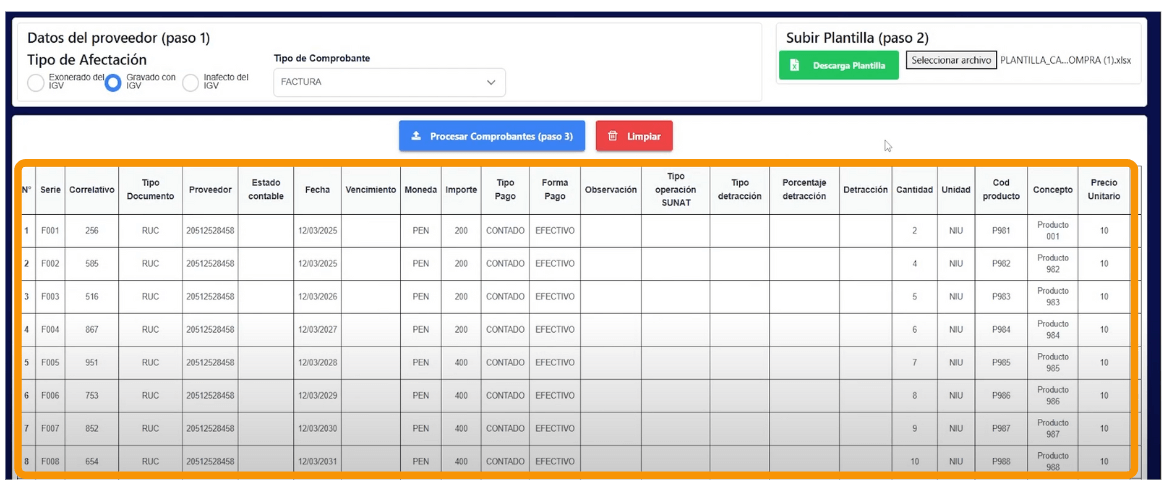Select the Exonerado del IGV radio option
The height and width of the screenshot is (490, 1170).
[35, 83]
